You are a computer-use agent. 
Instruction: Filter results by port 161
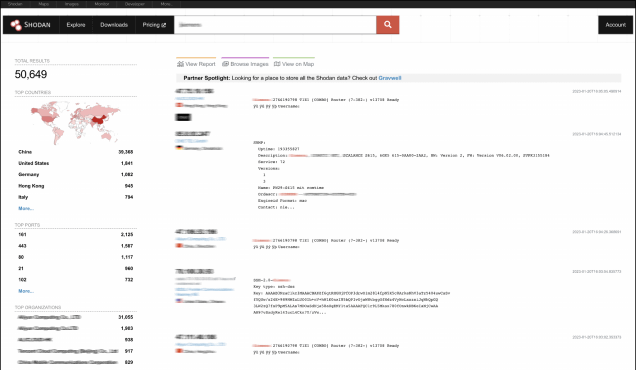pyautogui.click(x=22, y=234)
